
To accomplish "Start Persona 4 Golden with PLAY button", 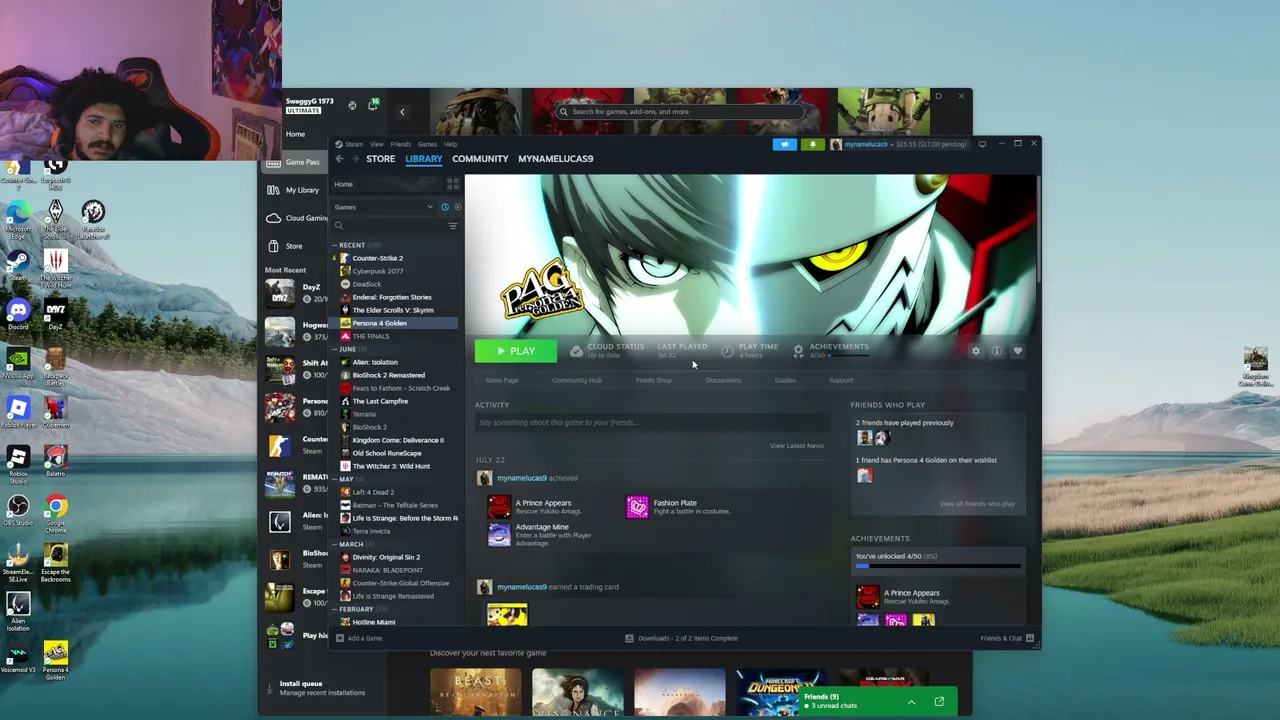I will pyautogui.click(x=516, y=351).
